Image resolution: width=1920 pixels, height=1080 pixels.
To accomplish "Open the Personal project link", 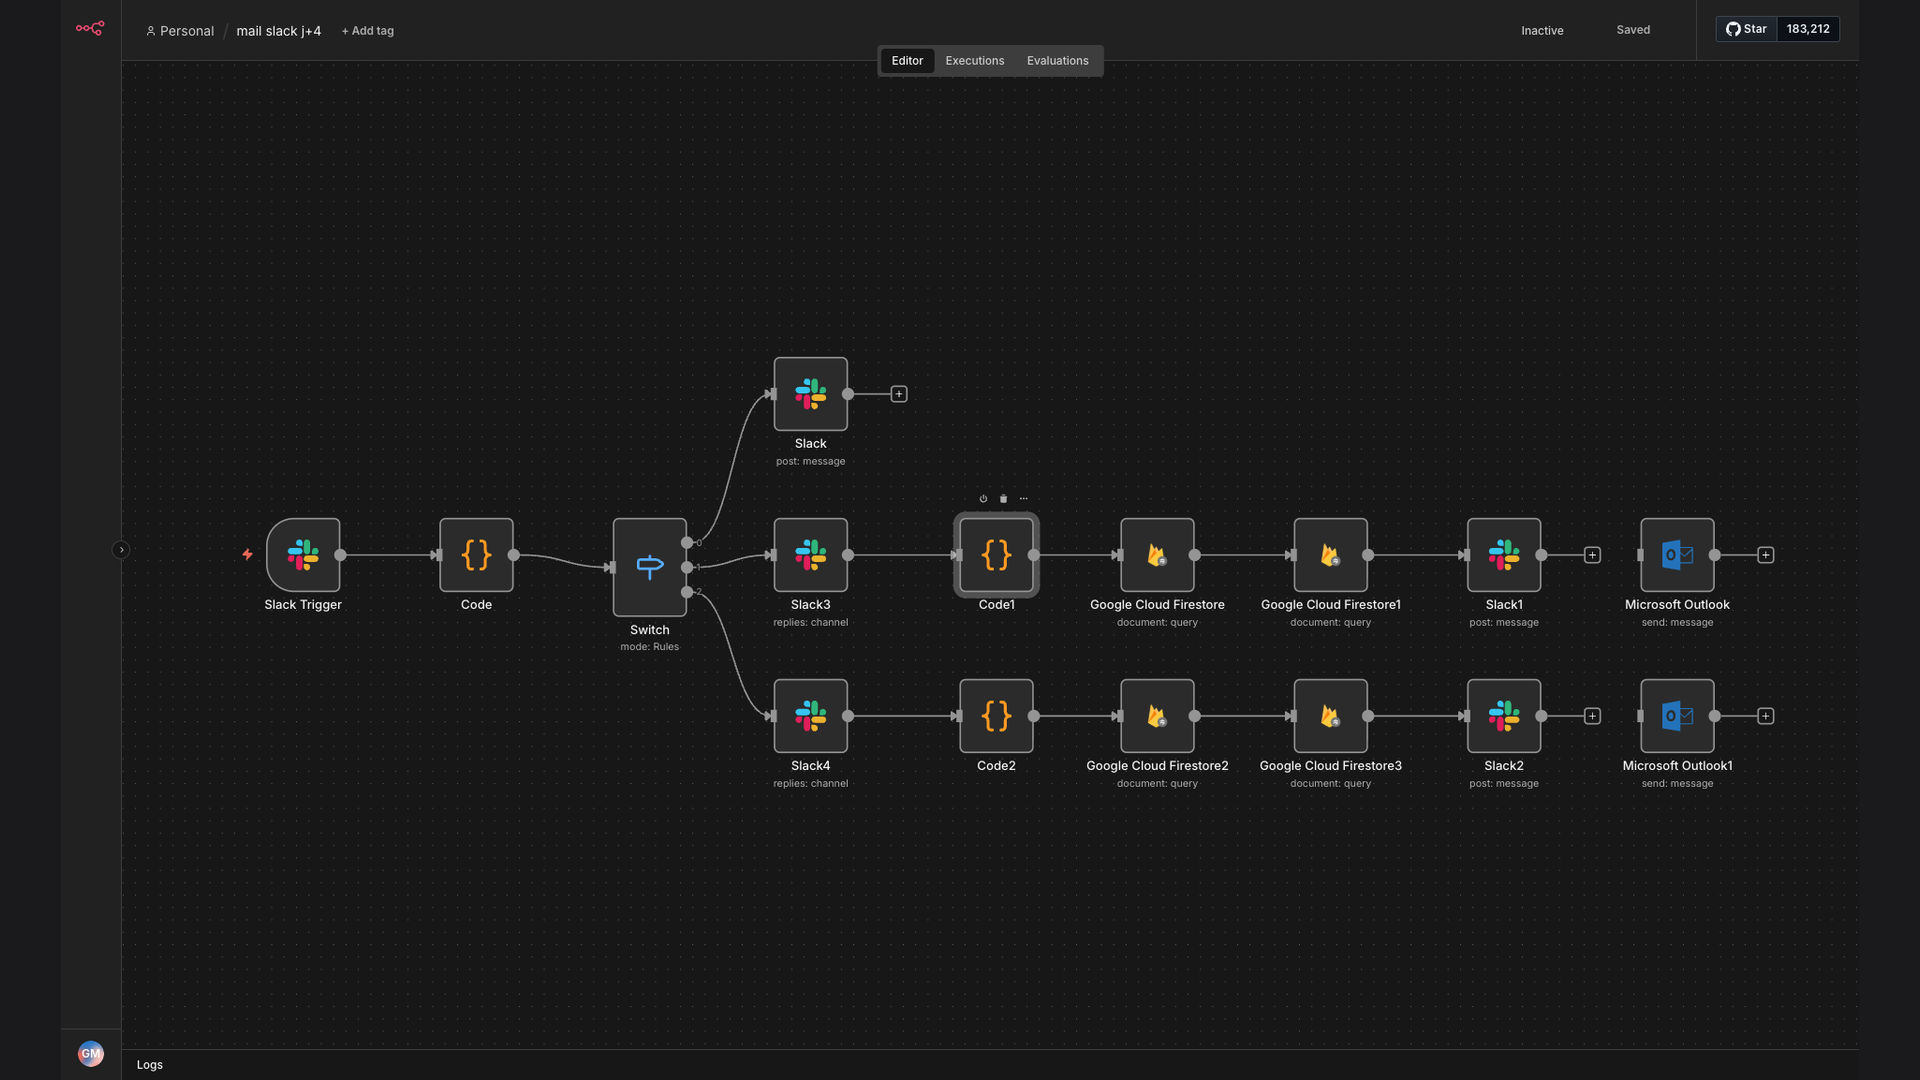I will [180, 31].
